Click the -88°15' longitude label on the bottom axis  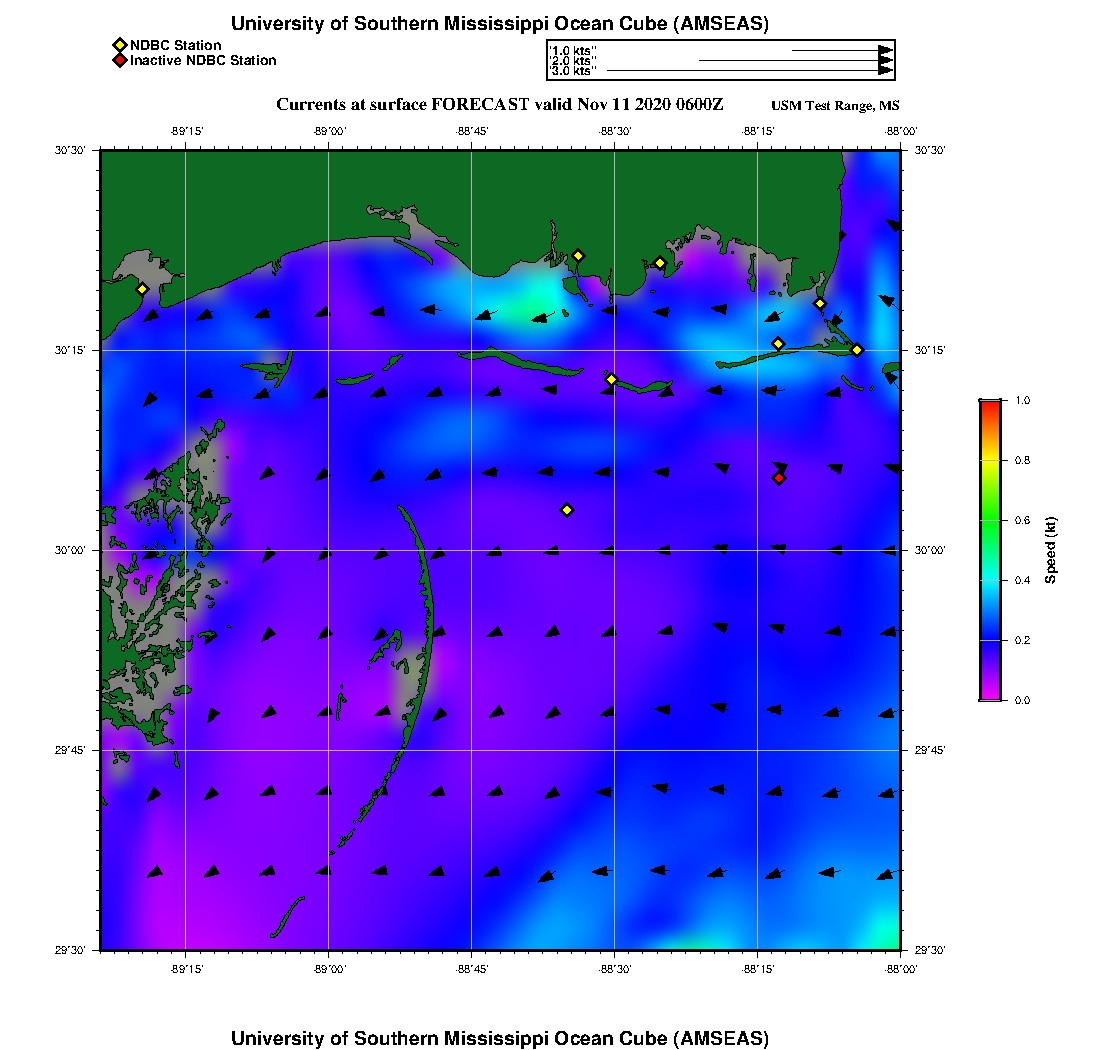click(758, 969)
